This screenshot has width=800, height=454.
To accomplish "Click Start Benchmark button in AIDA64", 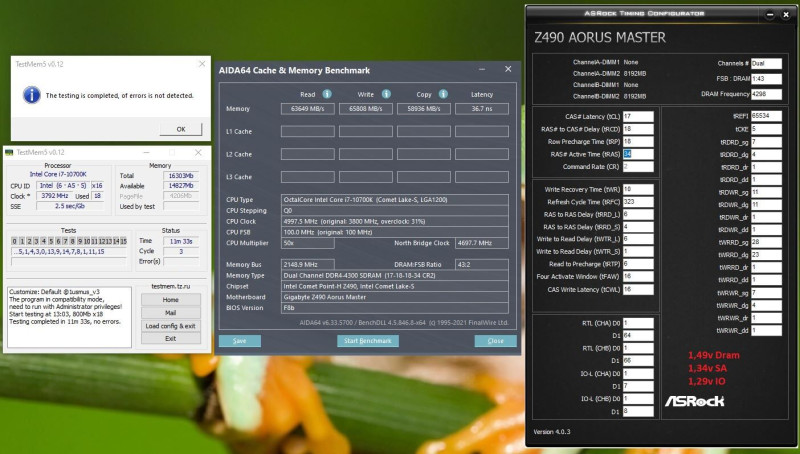I will click(367, 341).
